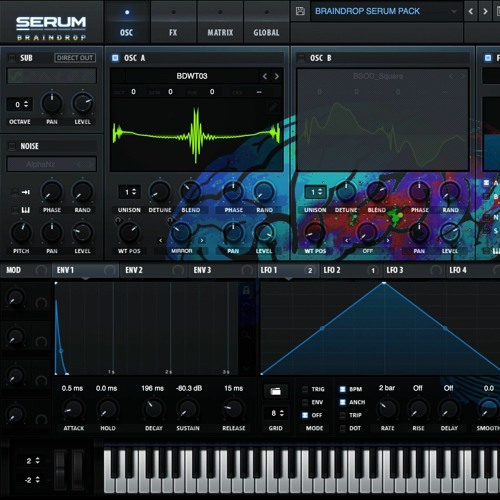Click the LFO 1 modulation count badge
Screen dimensions: 500x500
click(310, 270)
